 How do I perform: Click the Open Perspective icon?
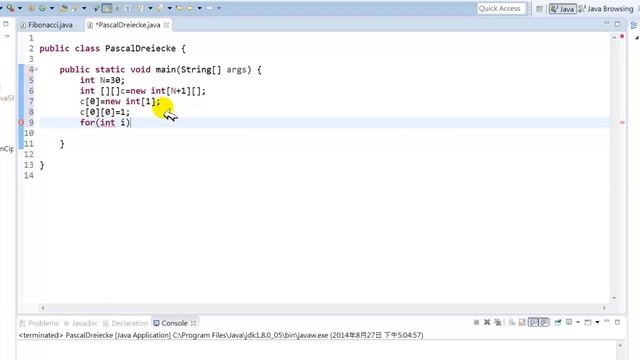(x=539, y=9)
